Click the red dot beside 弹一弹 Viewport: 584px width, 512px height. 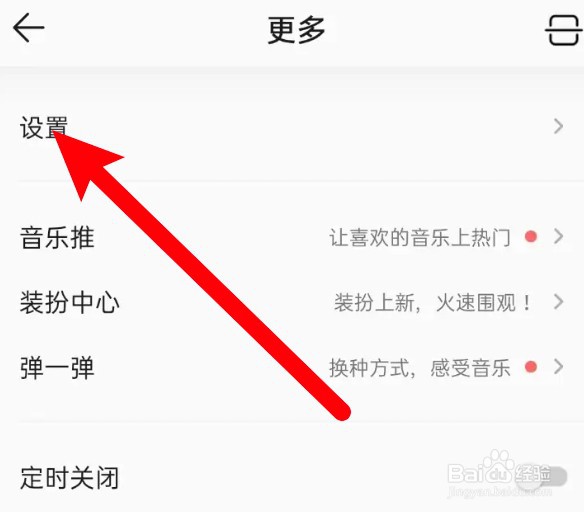[530, 367]
